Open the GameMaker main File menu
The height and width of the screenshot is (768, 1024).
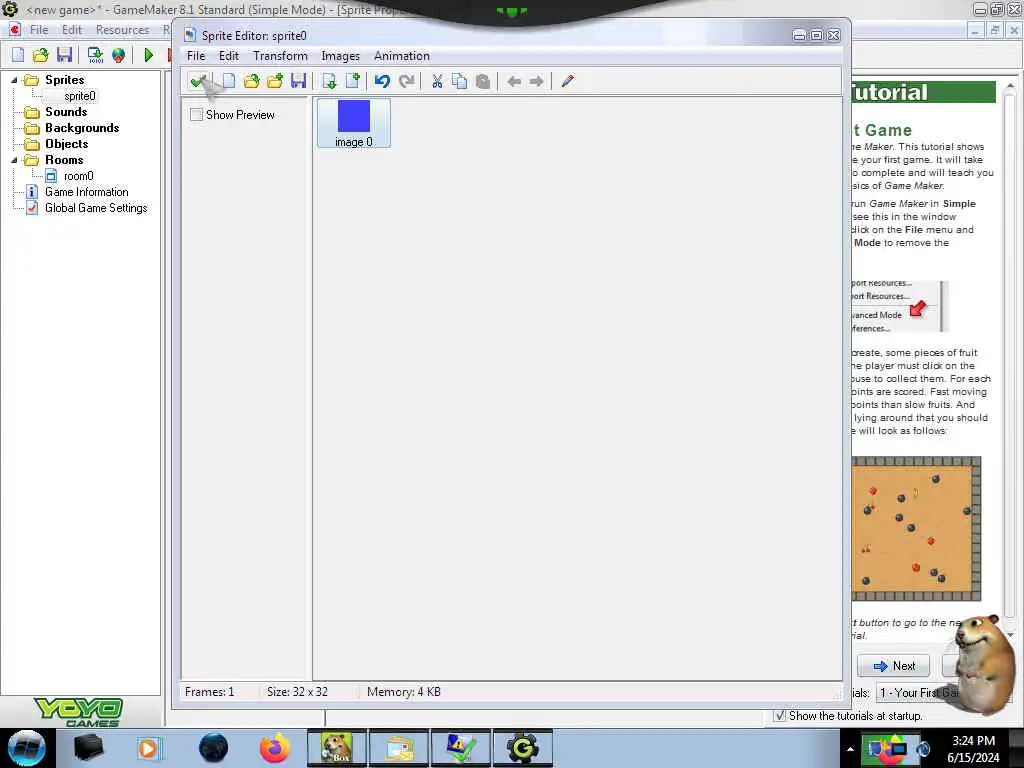[x=39, y=30]
